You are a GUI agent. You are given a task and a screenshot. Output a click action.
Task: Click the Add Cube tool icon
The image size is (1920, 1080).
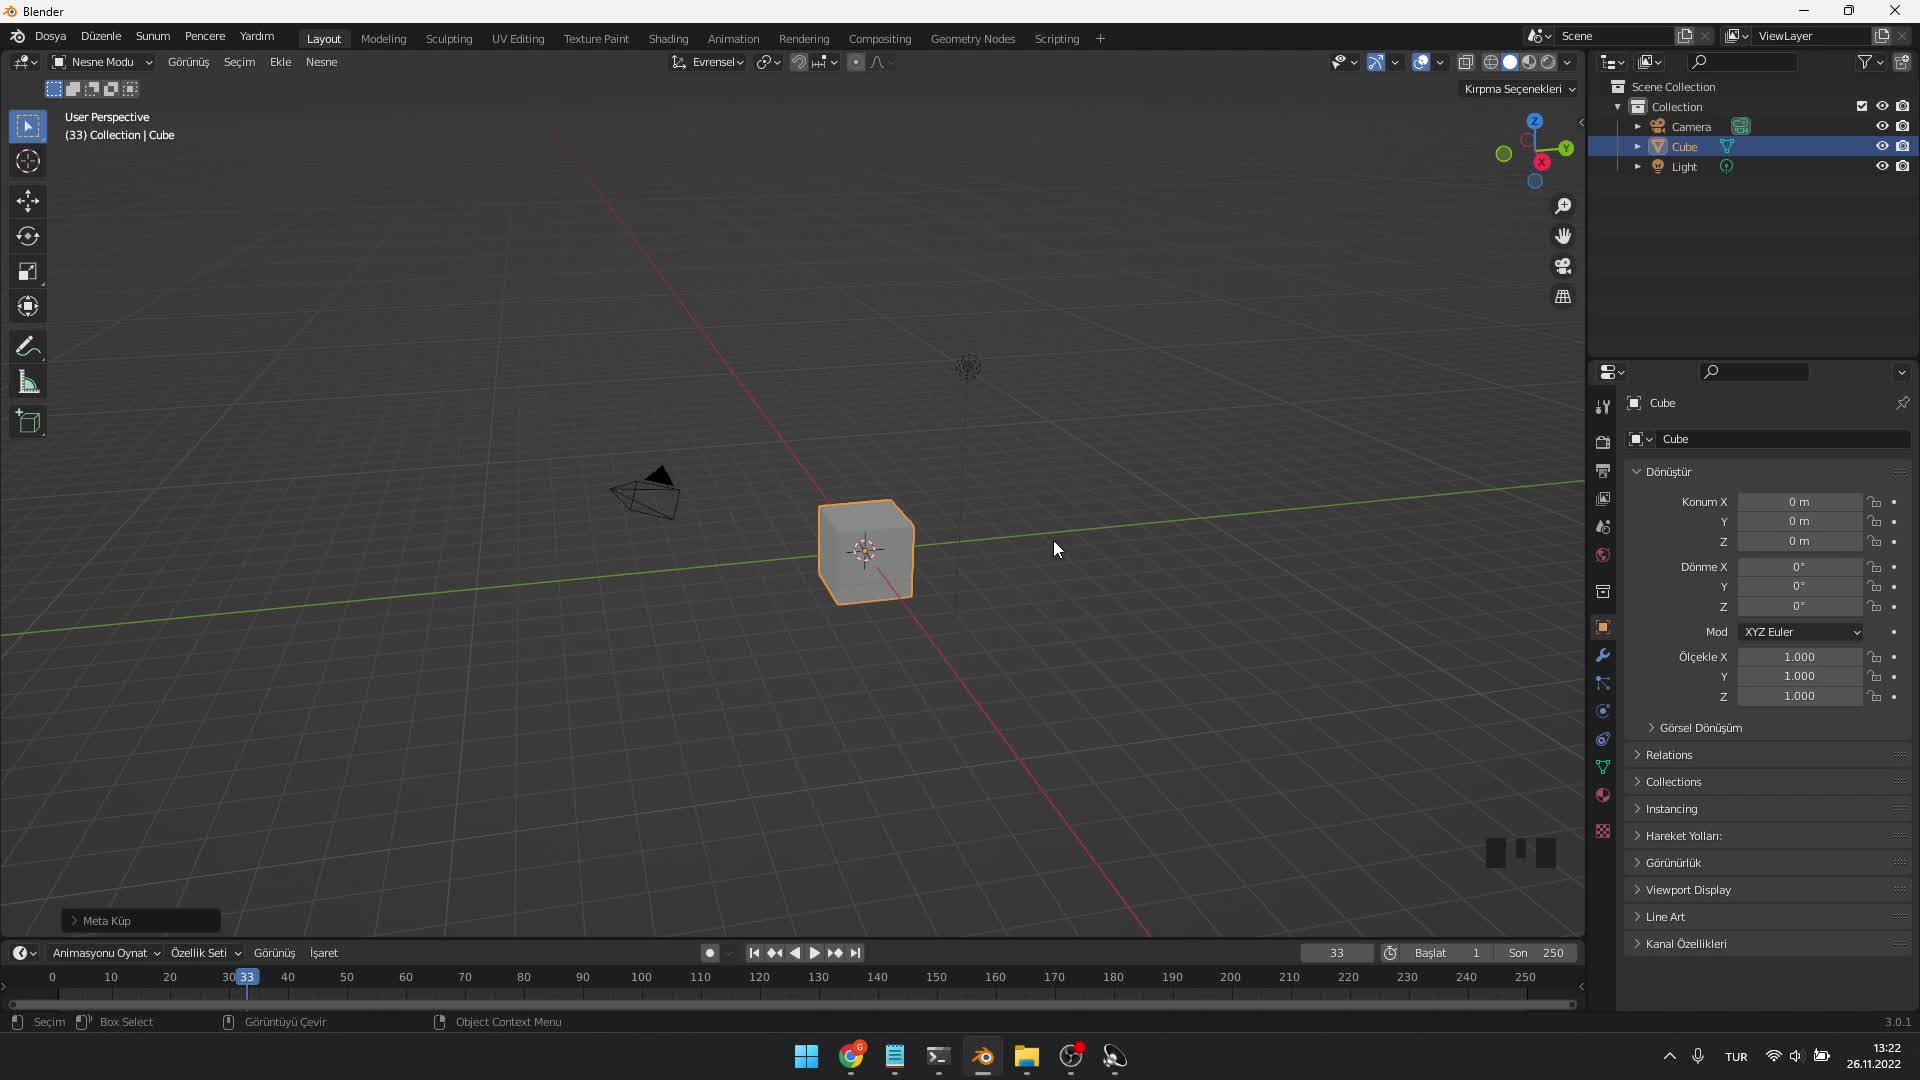coord(29,422)
